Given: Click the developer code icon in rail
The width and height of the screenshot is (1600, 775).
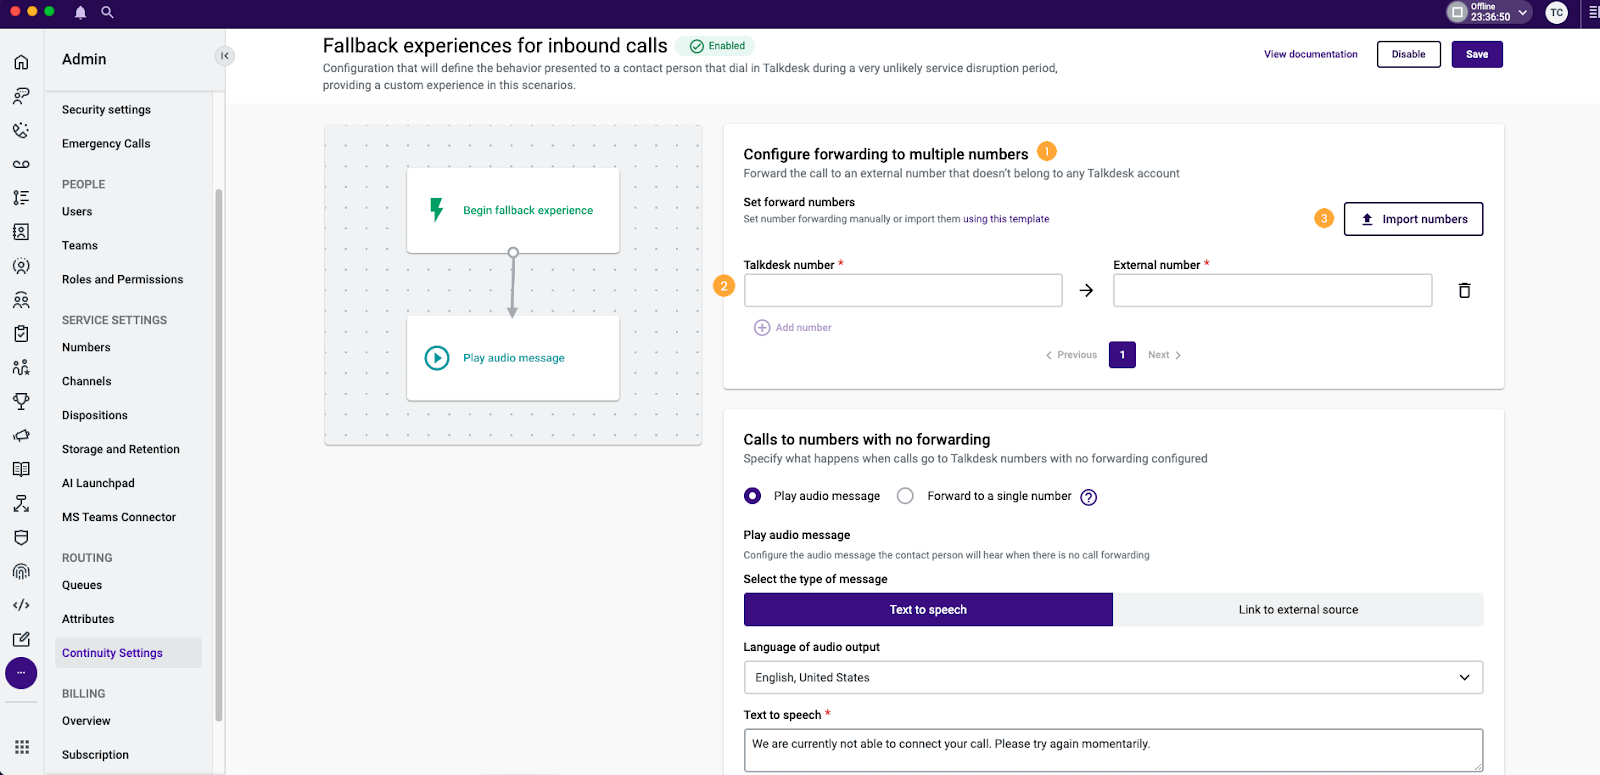Looking at the screenshot, I should click(21, 605).
